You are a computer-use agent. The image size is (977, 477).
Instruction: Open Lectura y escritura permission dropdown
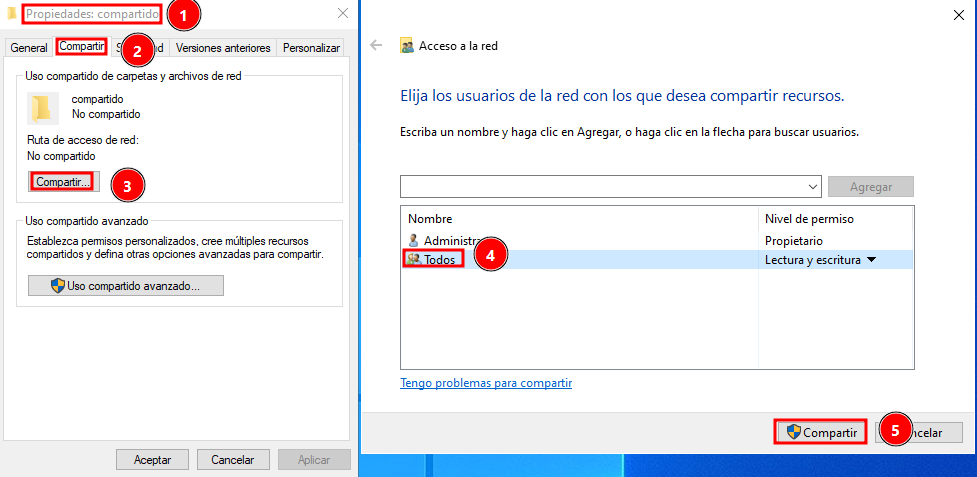(821, 260)
